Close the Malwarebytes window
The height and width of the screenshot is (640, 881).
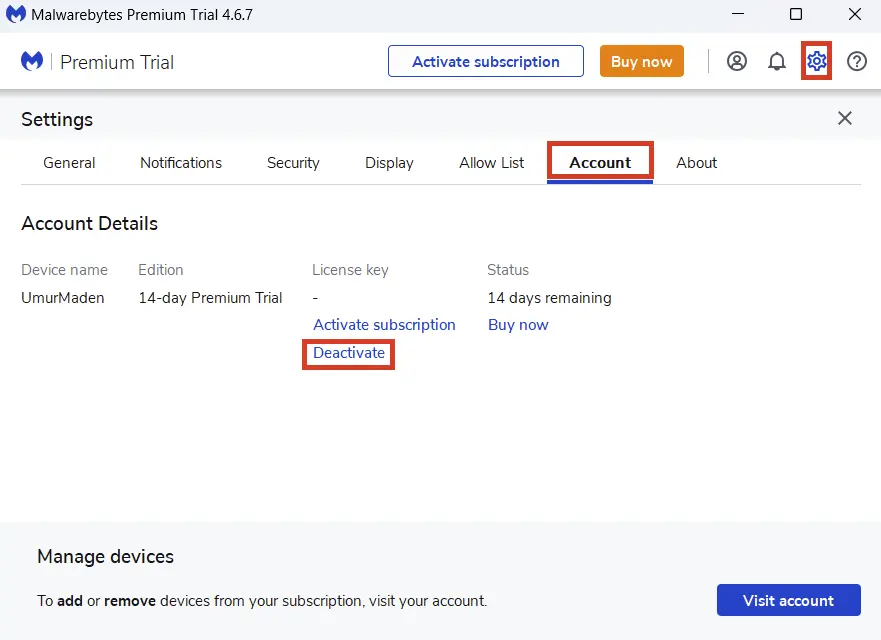pyautogui.click(x=855, y=14)
